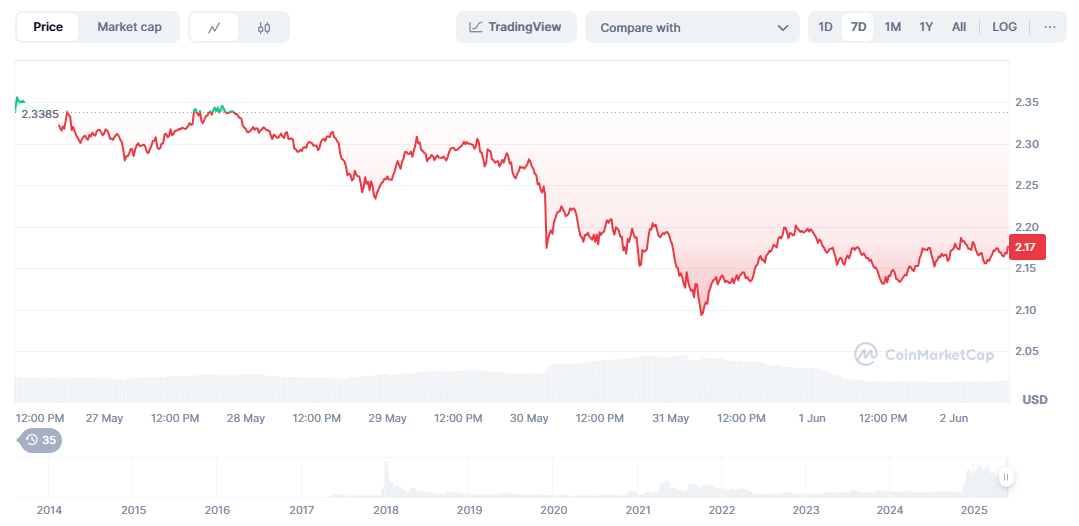Screen dimensions: 1079x526
Task: Click the 31 May low point on chart
Action: pyautogui.click(x=702, y=314)
